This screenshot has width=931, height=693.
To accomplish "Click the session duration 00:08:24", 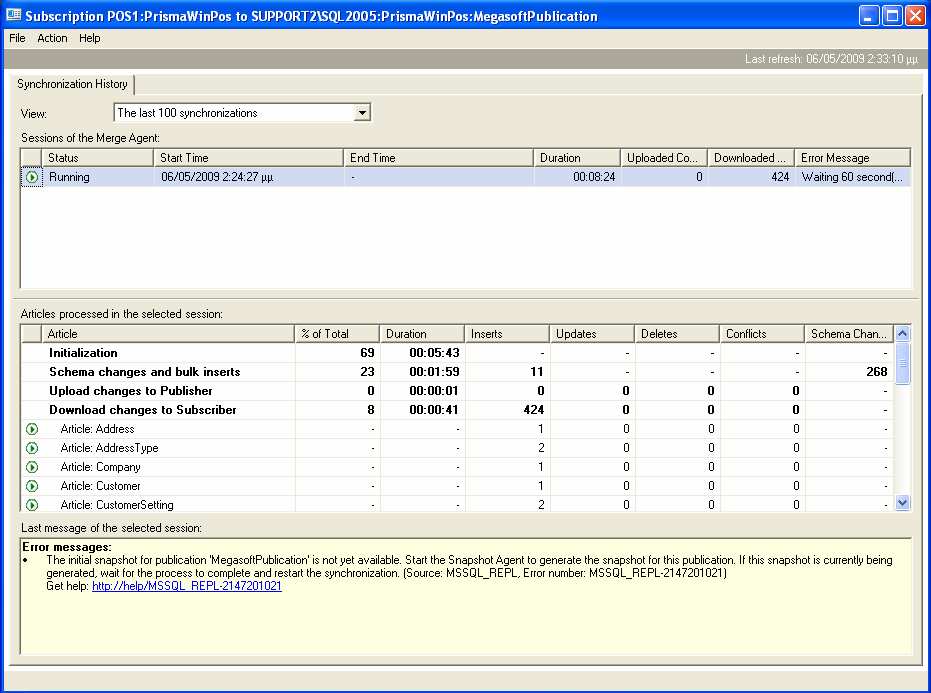I will [x=594, y=177].
